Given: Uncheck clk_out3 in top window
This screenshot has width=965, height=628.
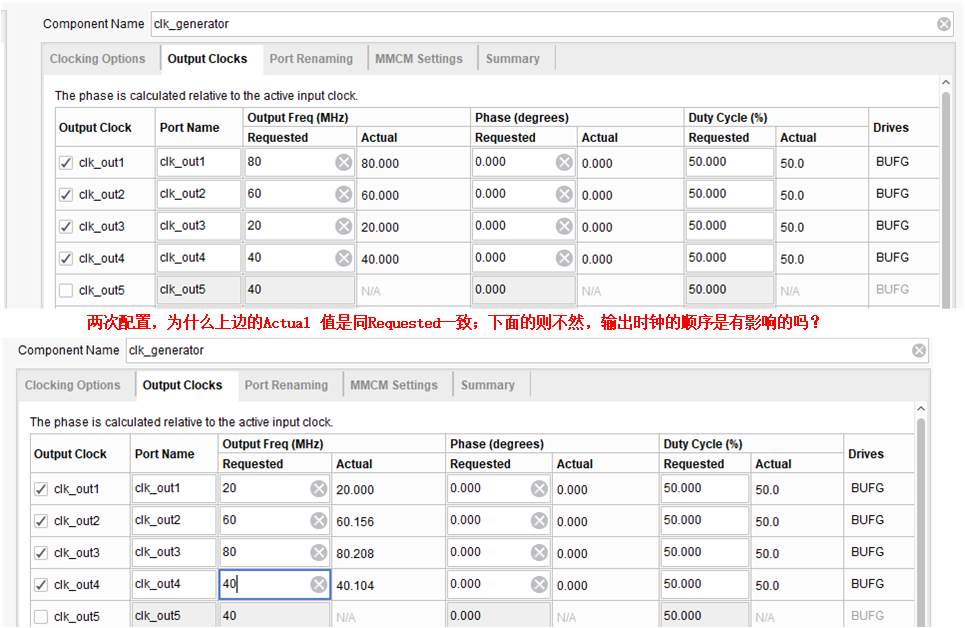Looking at the screenshot, I should [66, 227].
